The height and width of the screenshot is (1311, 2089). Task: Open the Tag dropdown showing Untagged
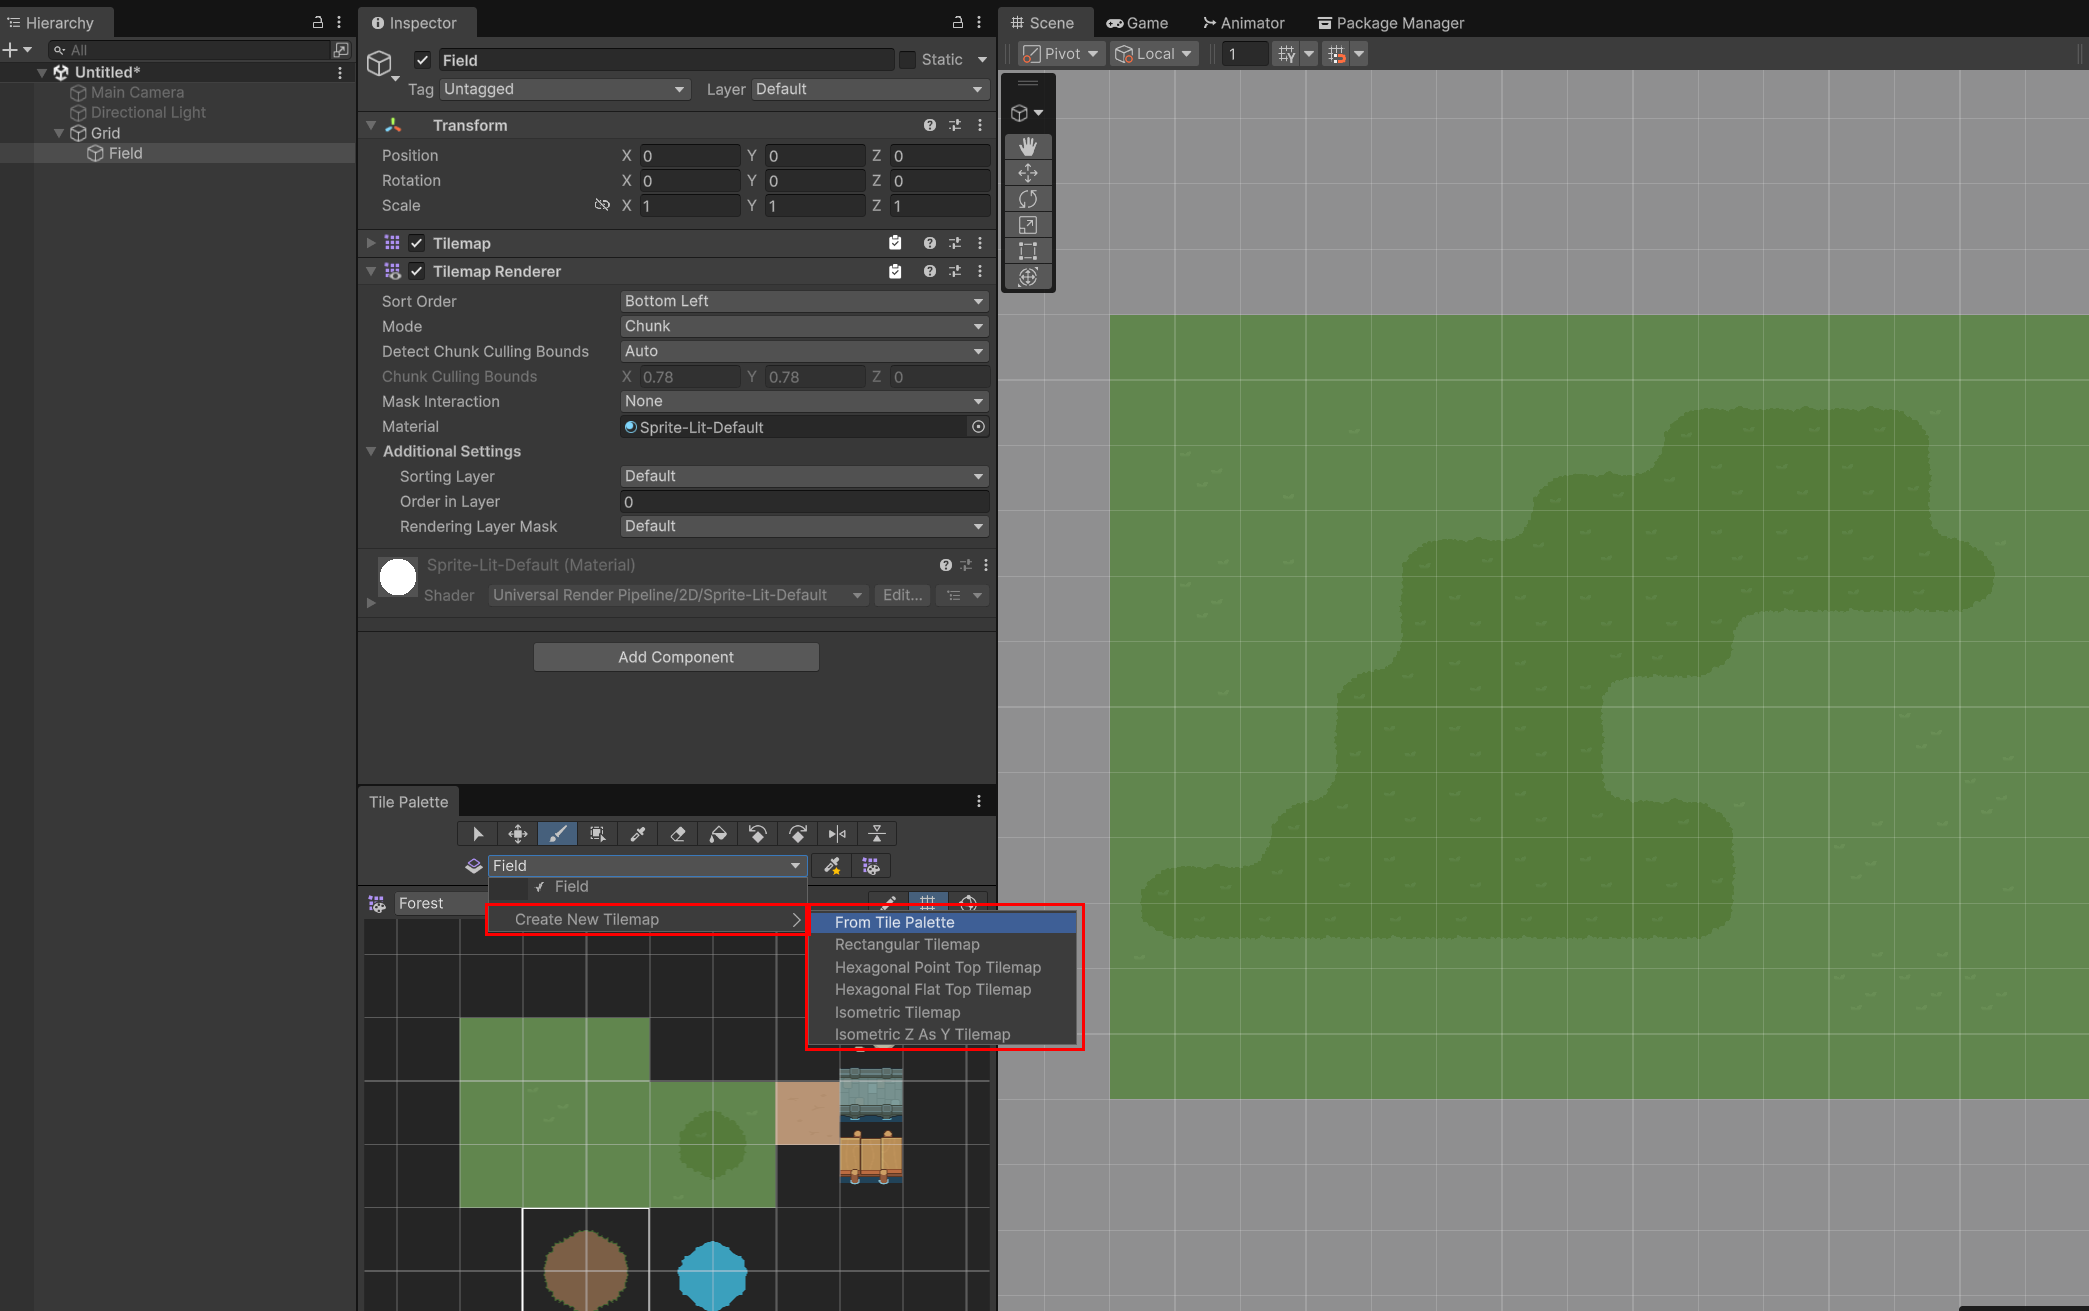564,89
